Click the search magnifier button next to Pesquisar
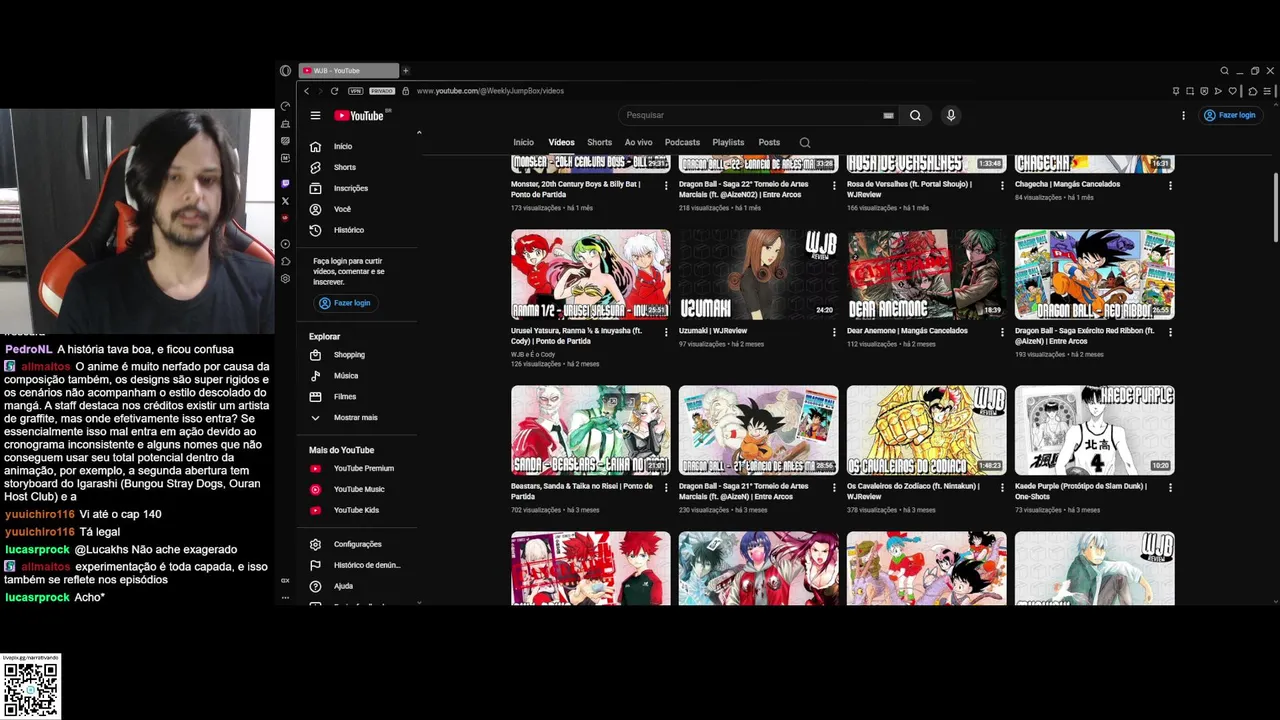The height and width of the screenshot is (720, 1280). (x=915, y=115)
